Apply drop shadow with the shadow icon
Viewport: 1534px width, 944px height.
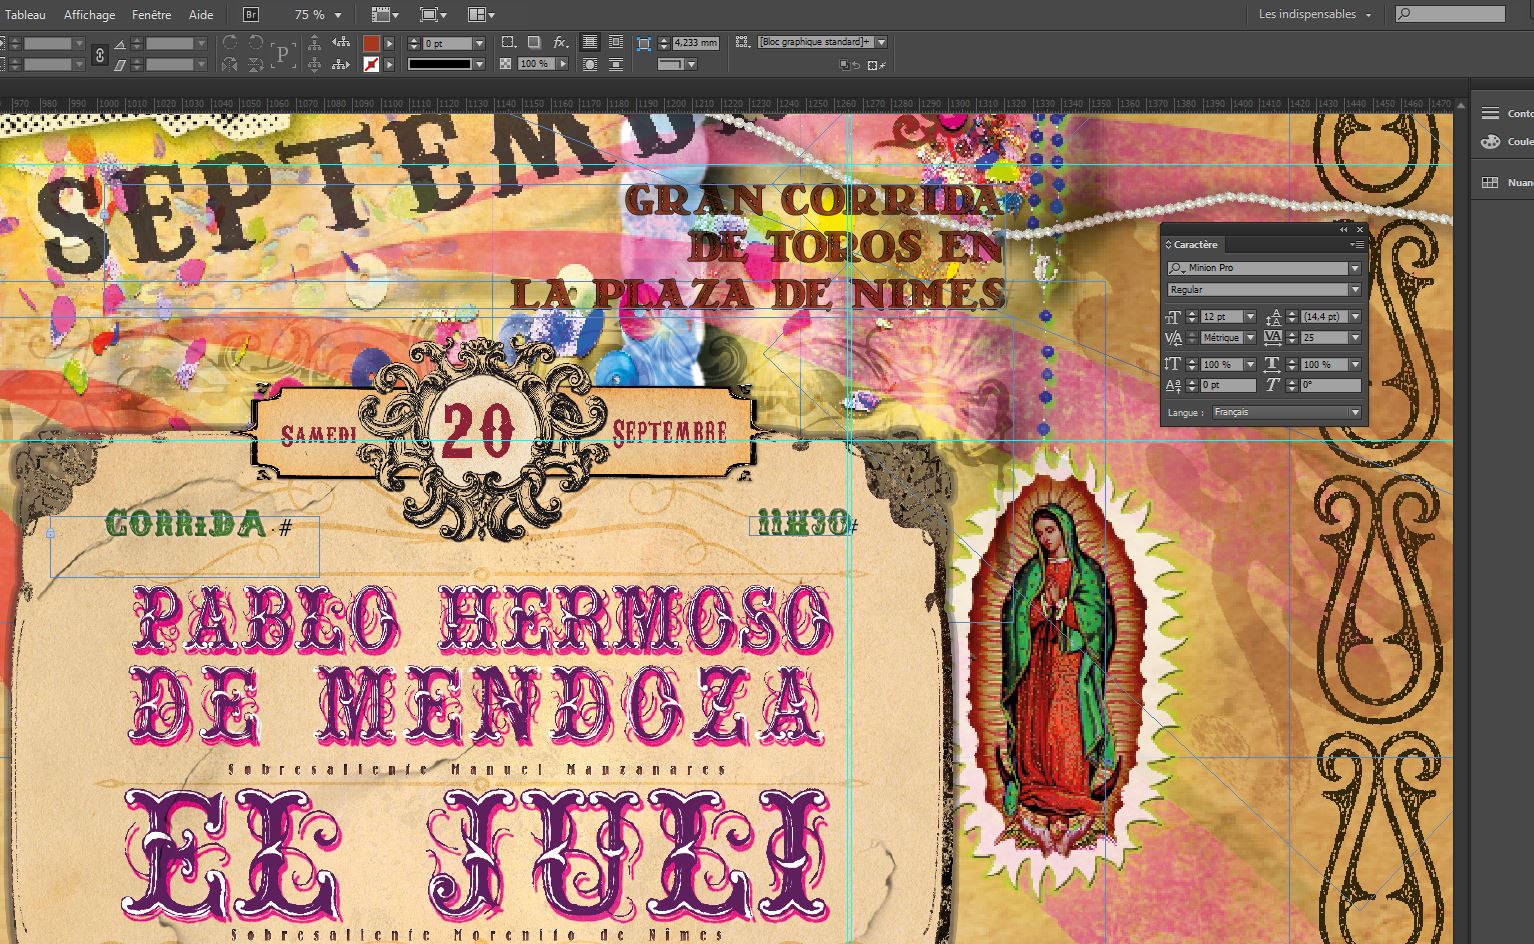(x=534, y=43)
